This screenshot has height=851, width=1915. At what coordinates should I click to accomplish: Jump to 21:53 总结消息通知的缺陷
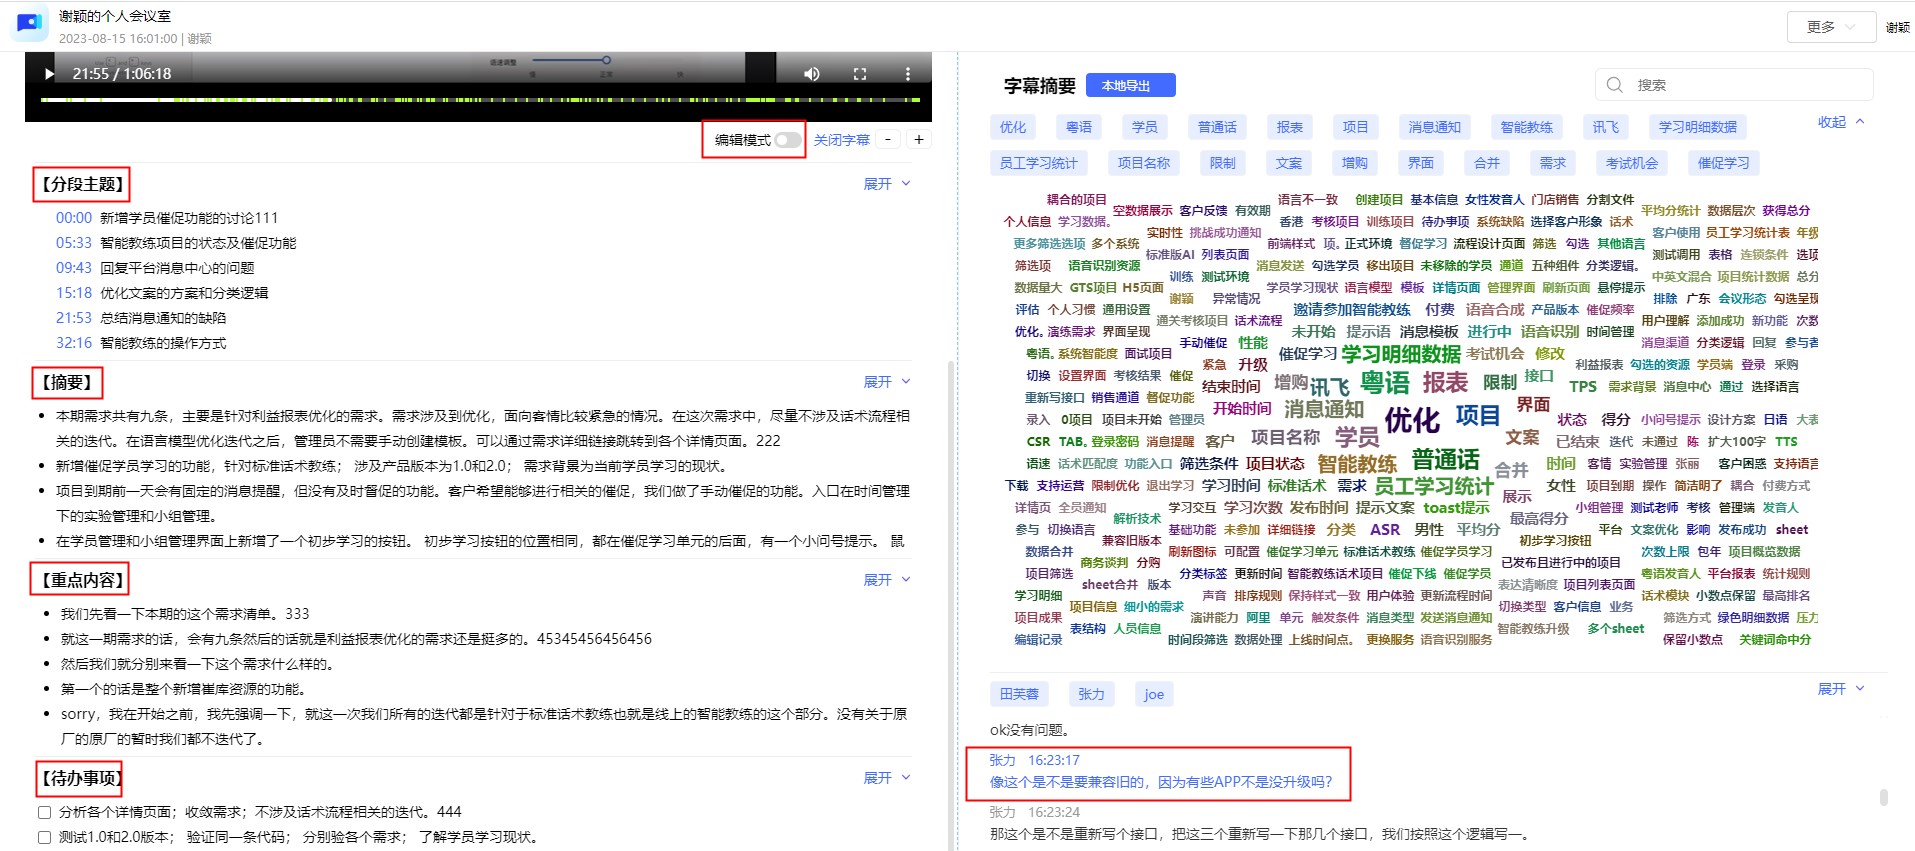point(141,318)
